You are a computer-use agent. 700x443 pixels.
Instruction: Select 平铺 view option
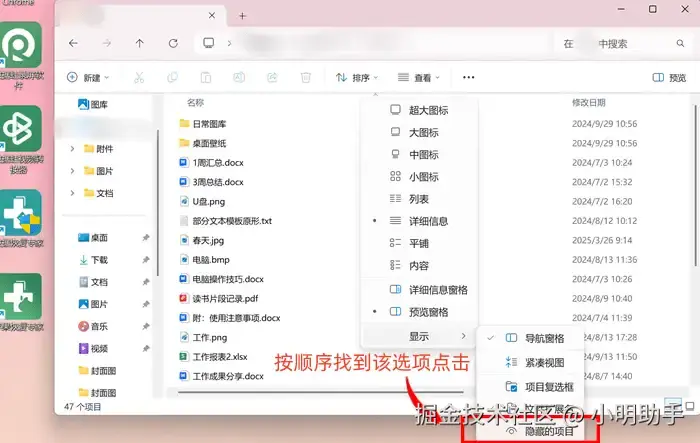[419, 243]
